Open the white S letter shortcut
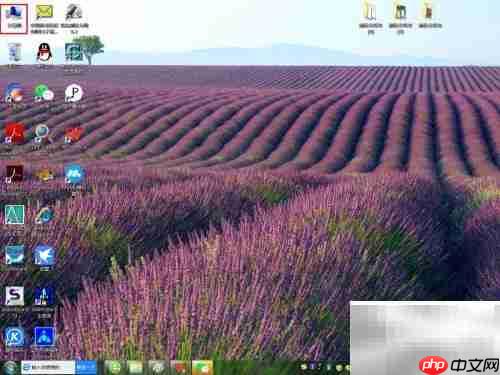The image size is (500, 375). pos(14,297)
